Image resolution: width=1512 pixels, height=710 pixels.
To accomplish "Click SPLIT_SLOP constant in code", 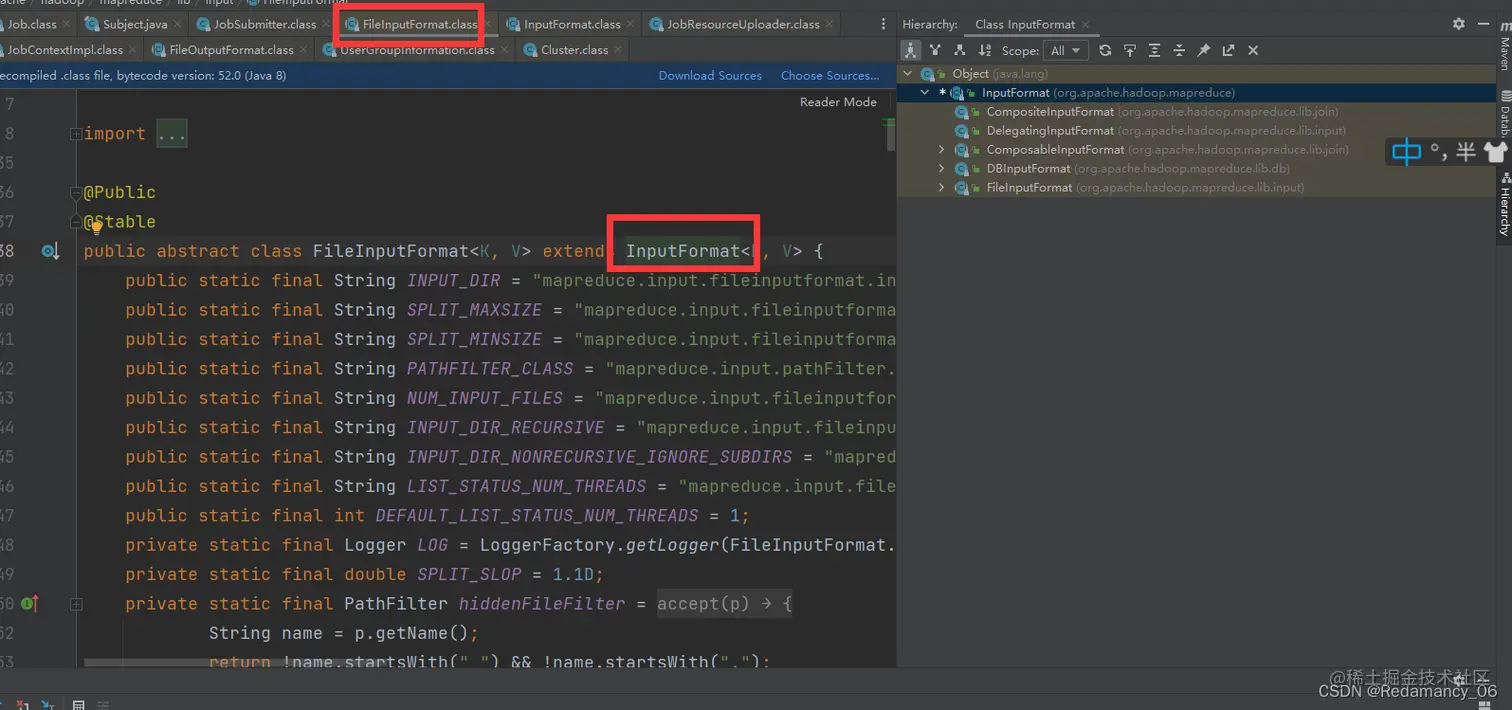I will pyautogui.click(x=469, y=575).
